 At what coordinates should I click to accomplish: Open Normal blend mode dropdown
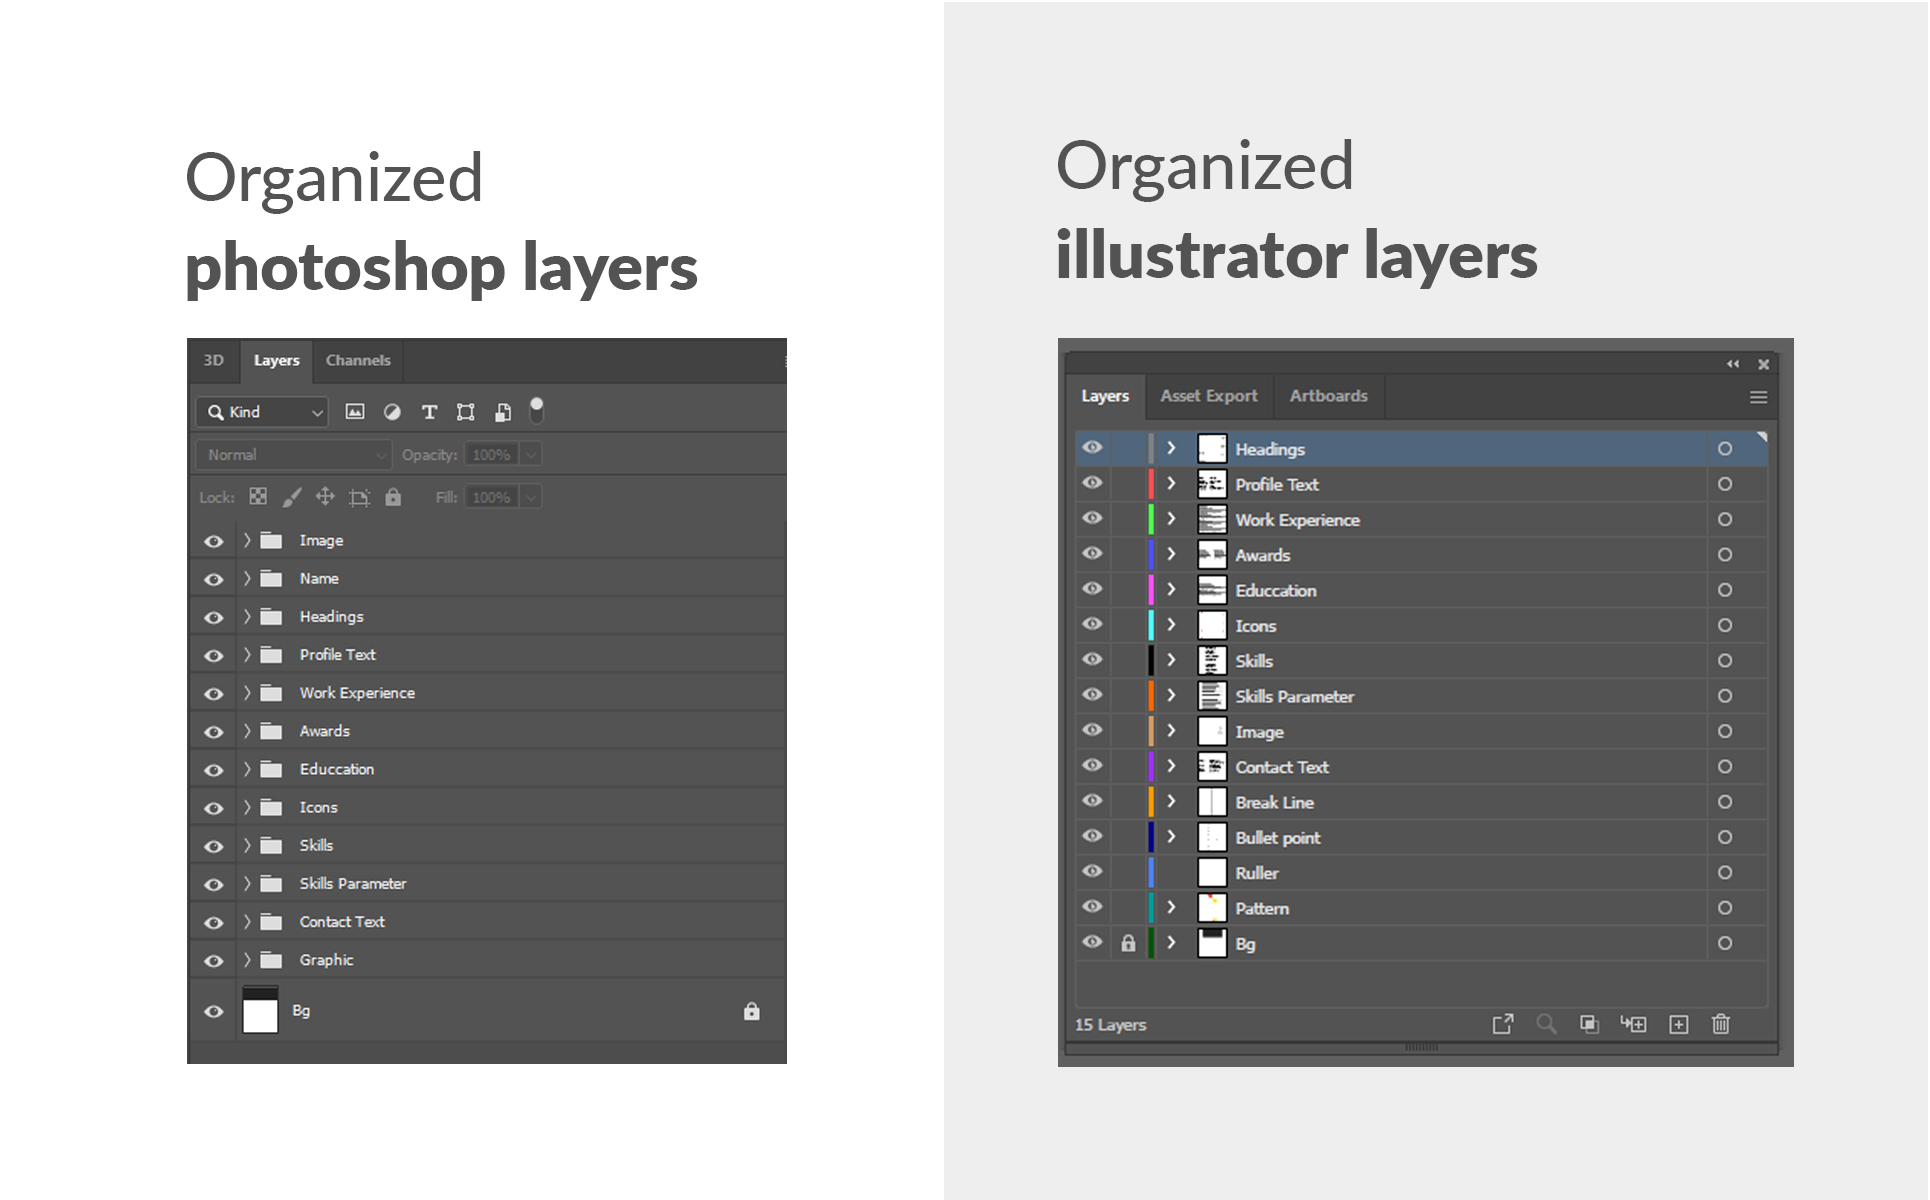[x=293, y=455]
